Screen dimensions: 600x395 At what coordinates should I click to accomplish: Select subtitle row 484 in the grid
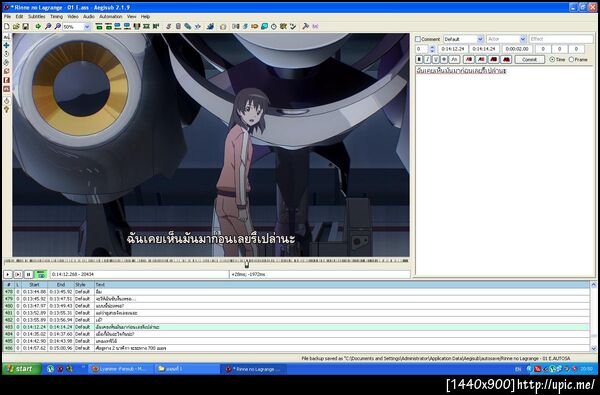296,334
